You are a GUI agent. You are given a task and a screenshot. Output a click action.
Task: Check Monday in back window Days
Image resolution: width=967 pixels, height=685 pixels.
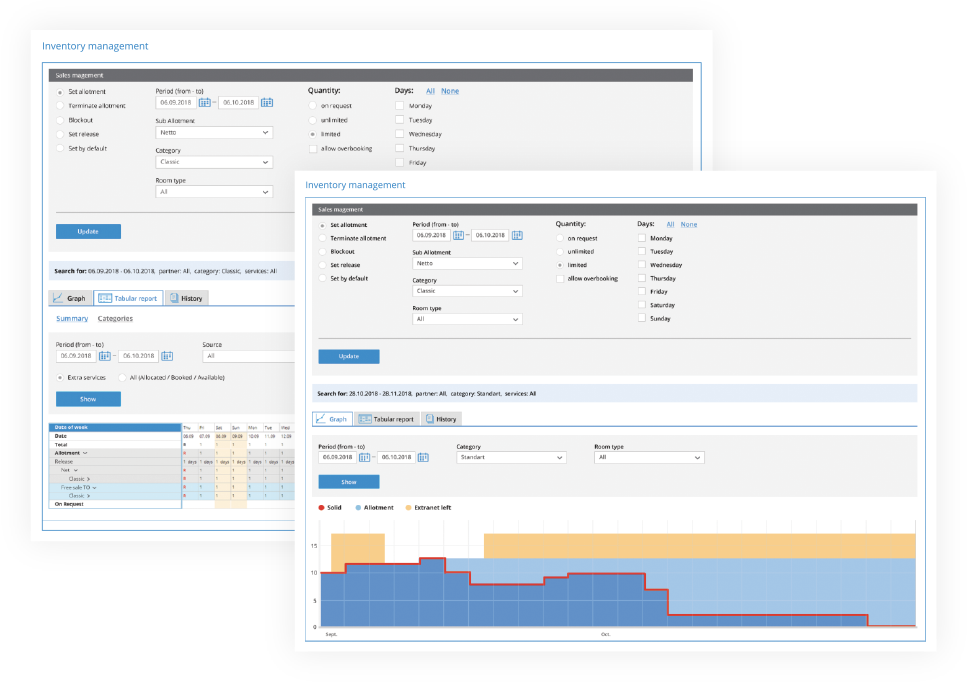[400, 105]
